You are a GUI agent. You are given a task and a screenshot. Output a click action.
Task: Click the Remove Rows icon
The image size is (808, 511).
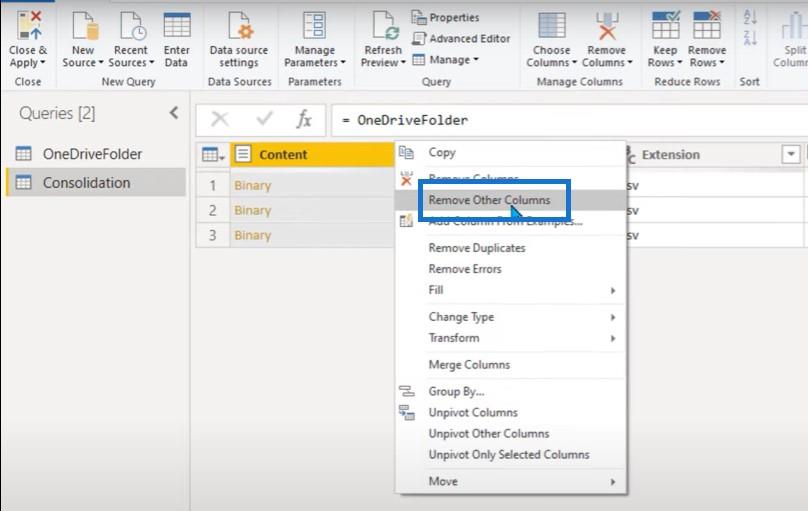tap(707, 26)
